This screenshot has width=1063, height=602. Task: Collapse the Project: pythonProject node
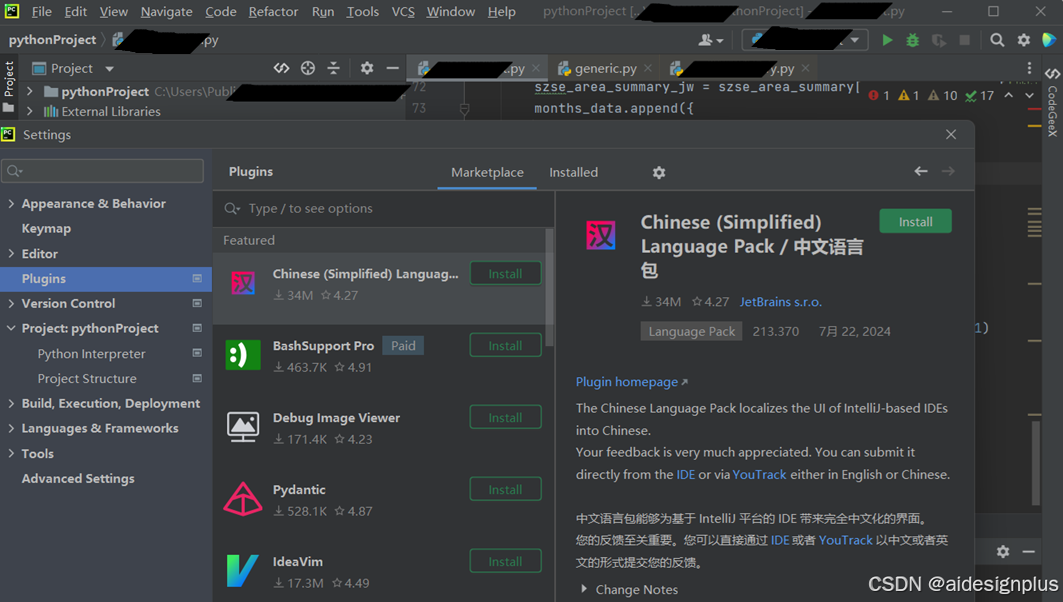[x=11, y=328]
